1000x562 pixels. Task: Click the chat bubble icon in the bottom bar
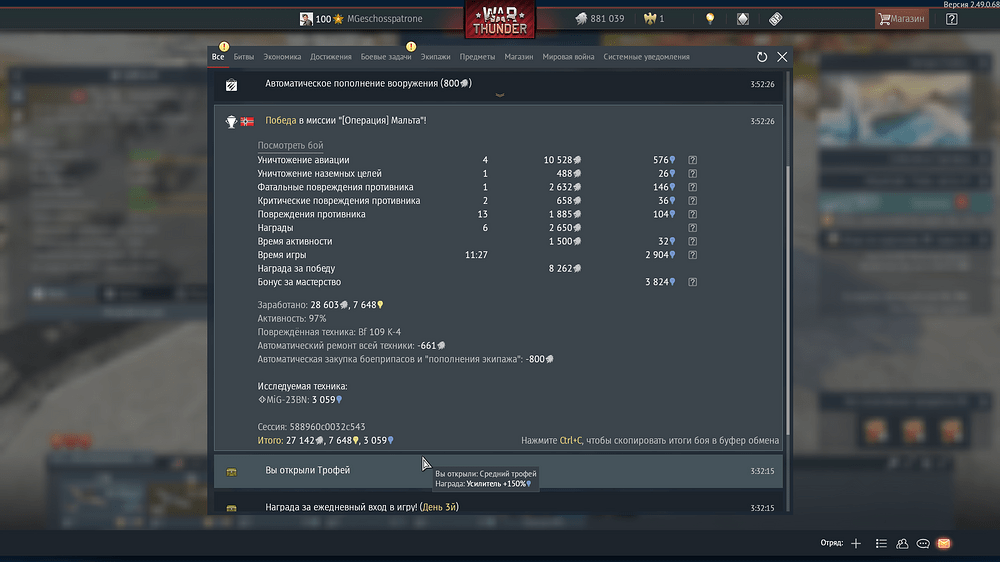tap(923, 544)
